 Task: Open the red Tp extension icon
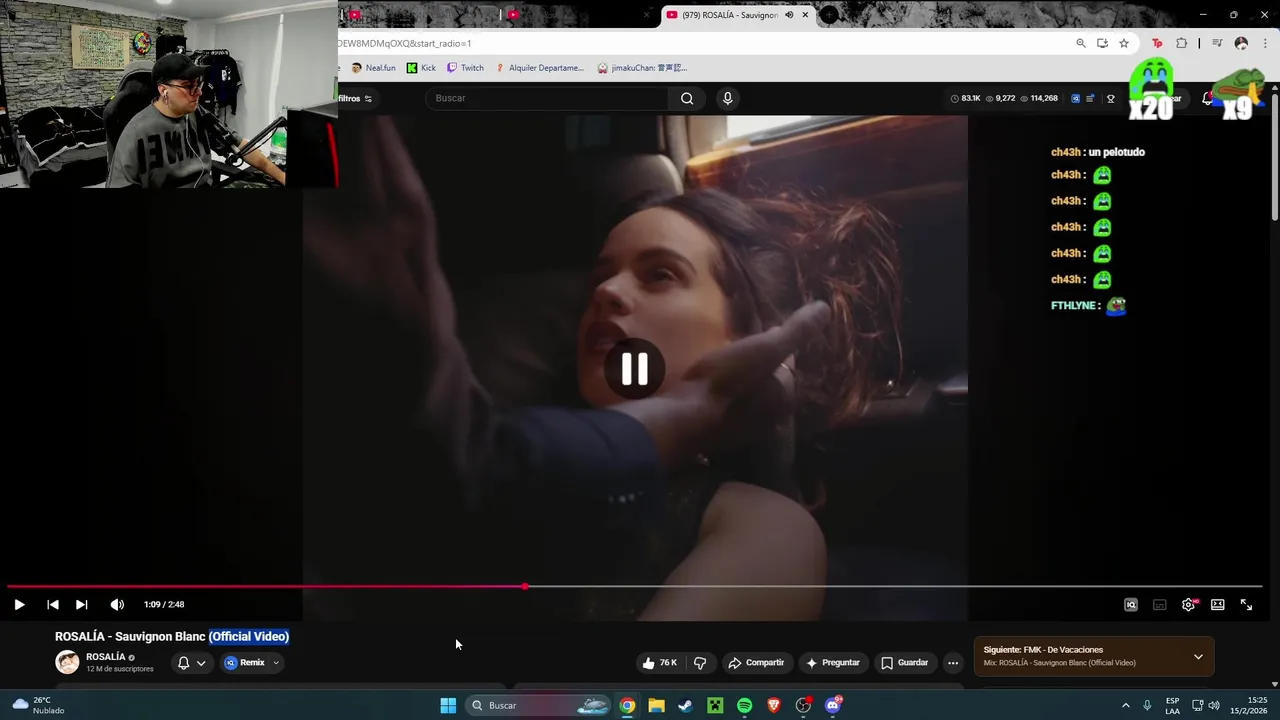coord(1157,43)
